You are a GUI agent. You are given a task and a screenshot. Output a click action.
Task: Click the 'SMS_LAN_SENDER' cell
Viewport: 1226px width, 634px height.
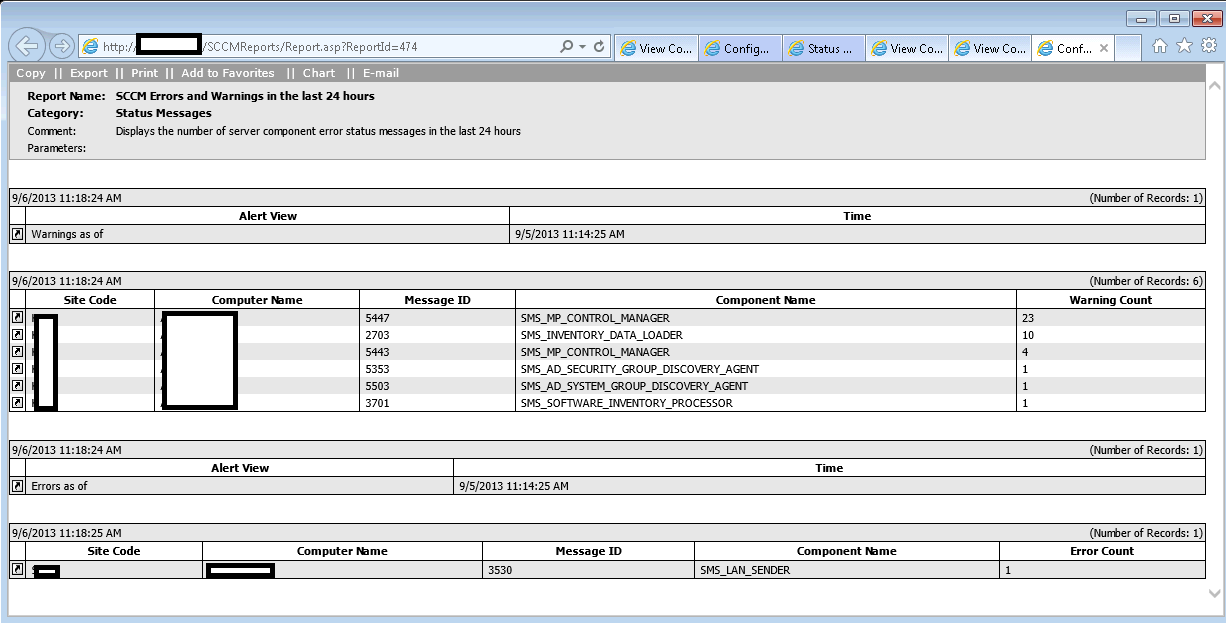click(846, 569)
